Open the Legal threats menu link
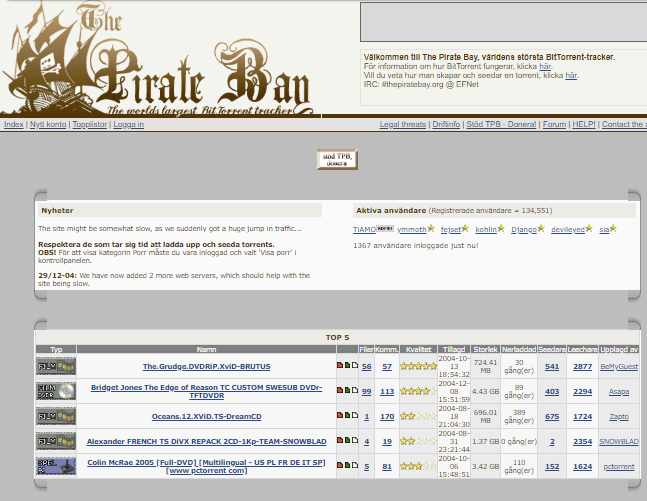This screenshot has height=501, width=647. pyautogui.click(x=403, y=124)
